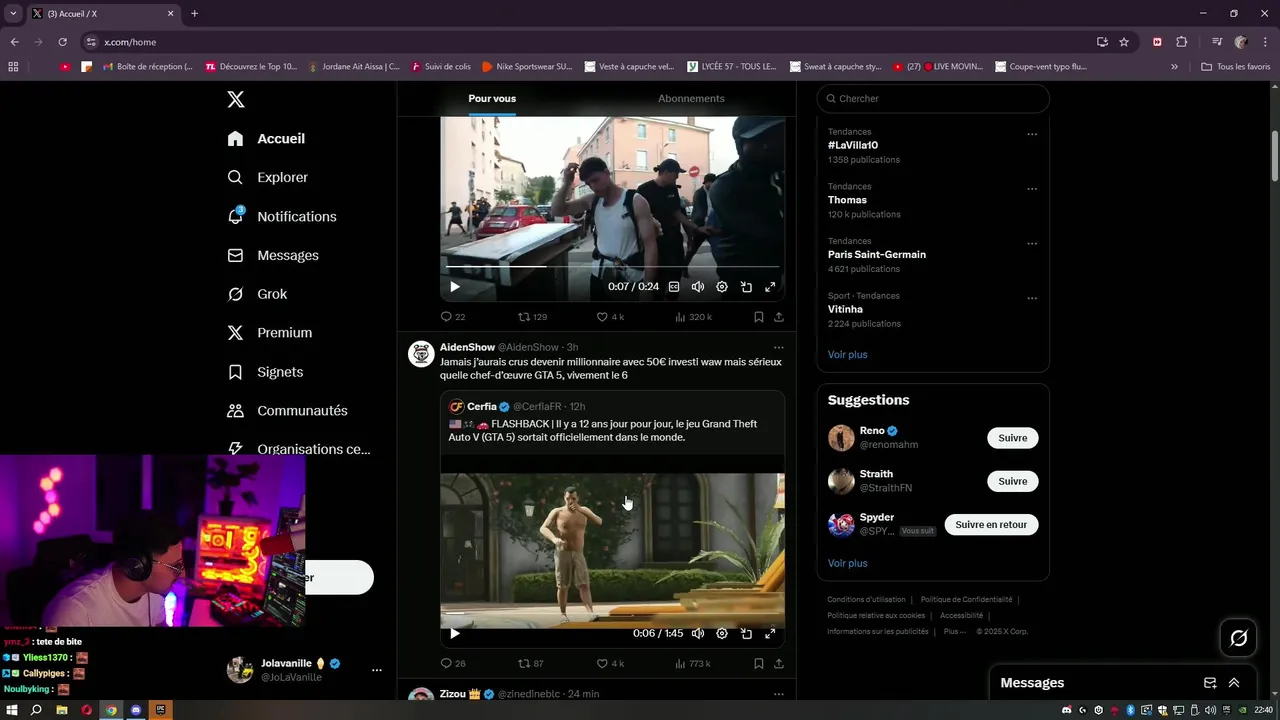Bookmark the post with 320 k views
Screen dimensions: 1280x720
click(x=759, y=317)
